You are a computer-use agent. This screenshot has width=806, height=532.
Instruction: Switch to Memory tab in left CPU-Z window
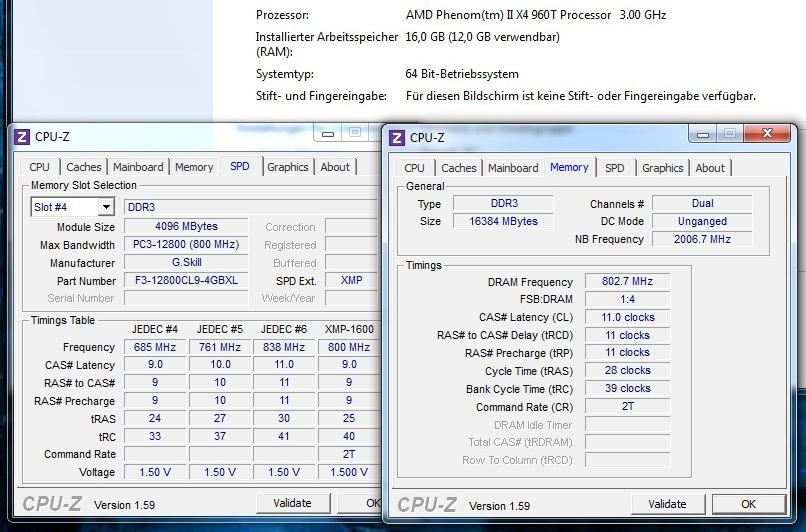tap(194, 167)
